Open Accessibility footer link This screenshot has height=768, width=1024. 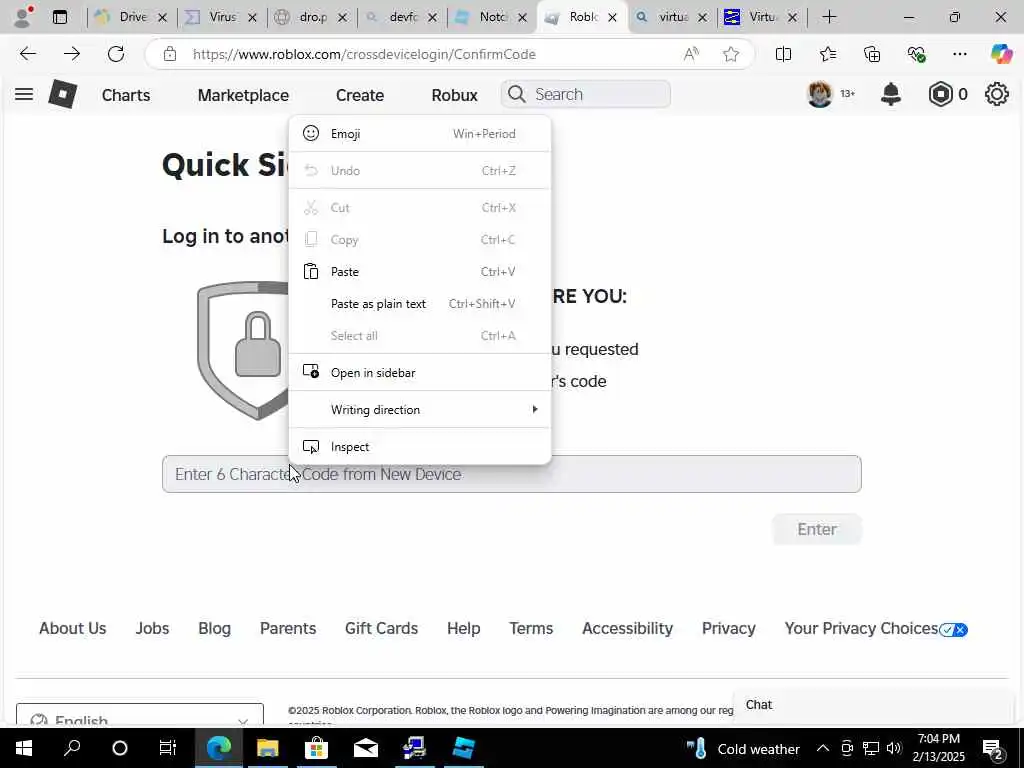[x=627, y=628]
